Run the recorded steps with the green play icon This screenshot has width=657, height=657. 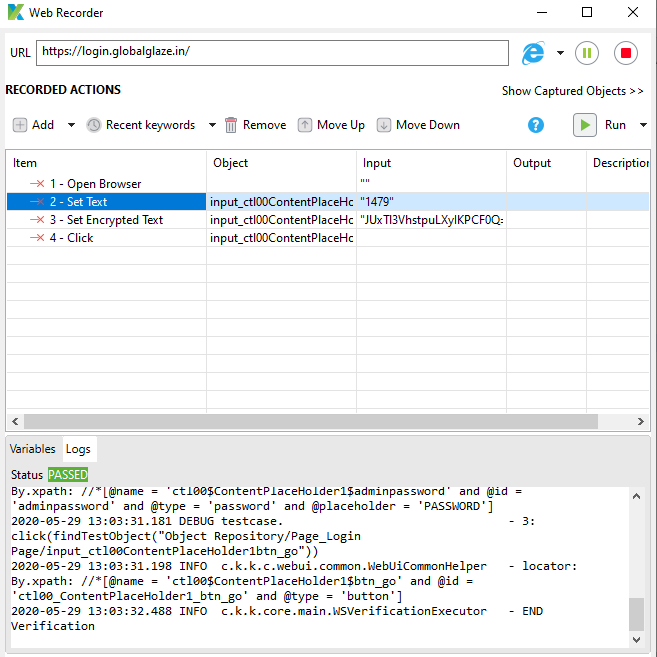click(x=585, y=125)
